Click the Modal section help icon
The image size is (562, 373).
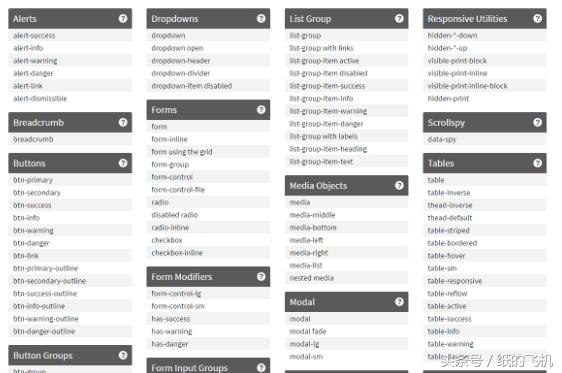[x=399, y=302]
